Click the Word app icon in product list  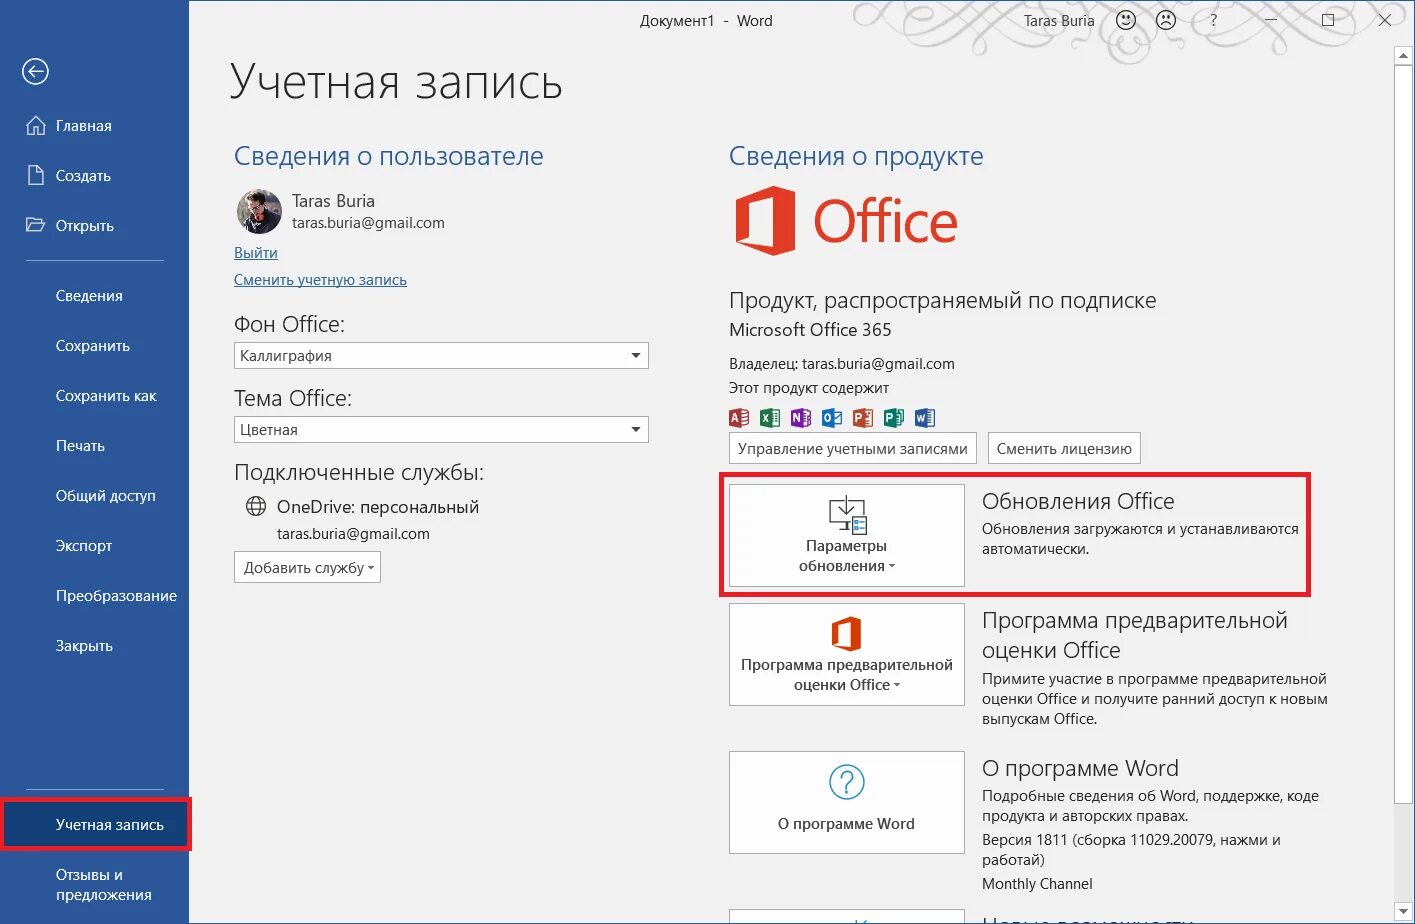(x=925, y=418)
